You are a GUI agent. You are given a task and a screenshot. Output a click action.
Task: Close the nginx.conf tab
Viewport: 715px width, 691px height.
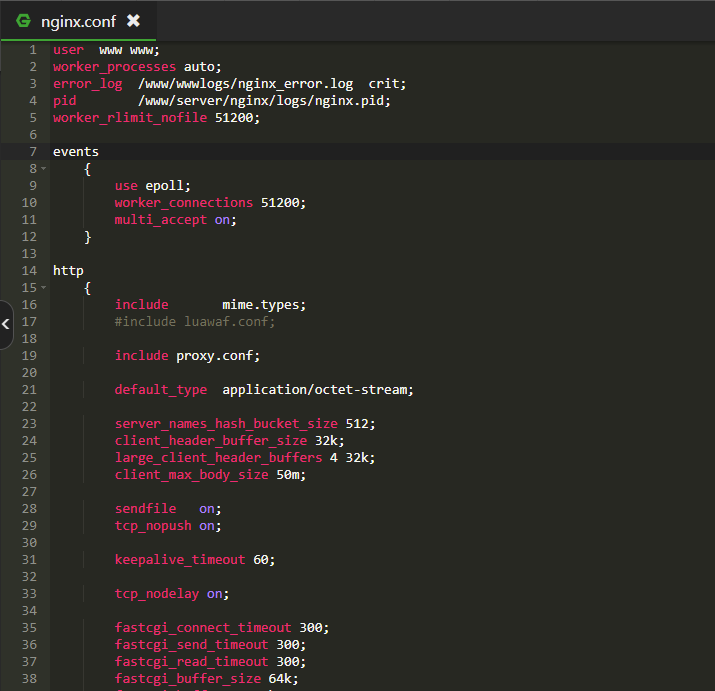pyautogui.click(x=133, y=21)
